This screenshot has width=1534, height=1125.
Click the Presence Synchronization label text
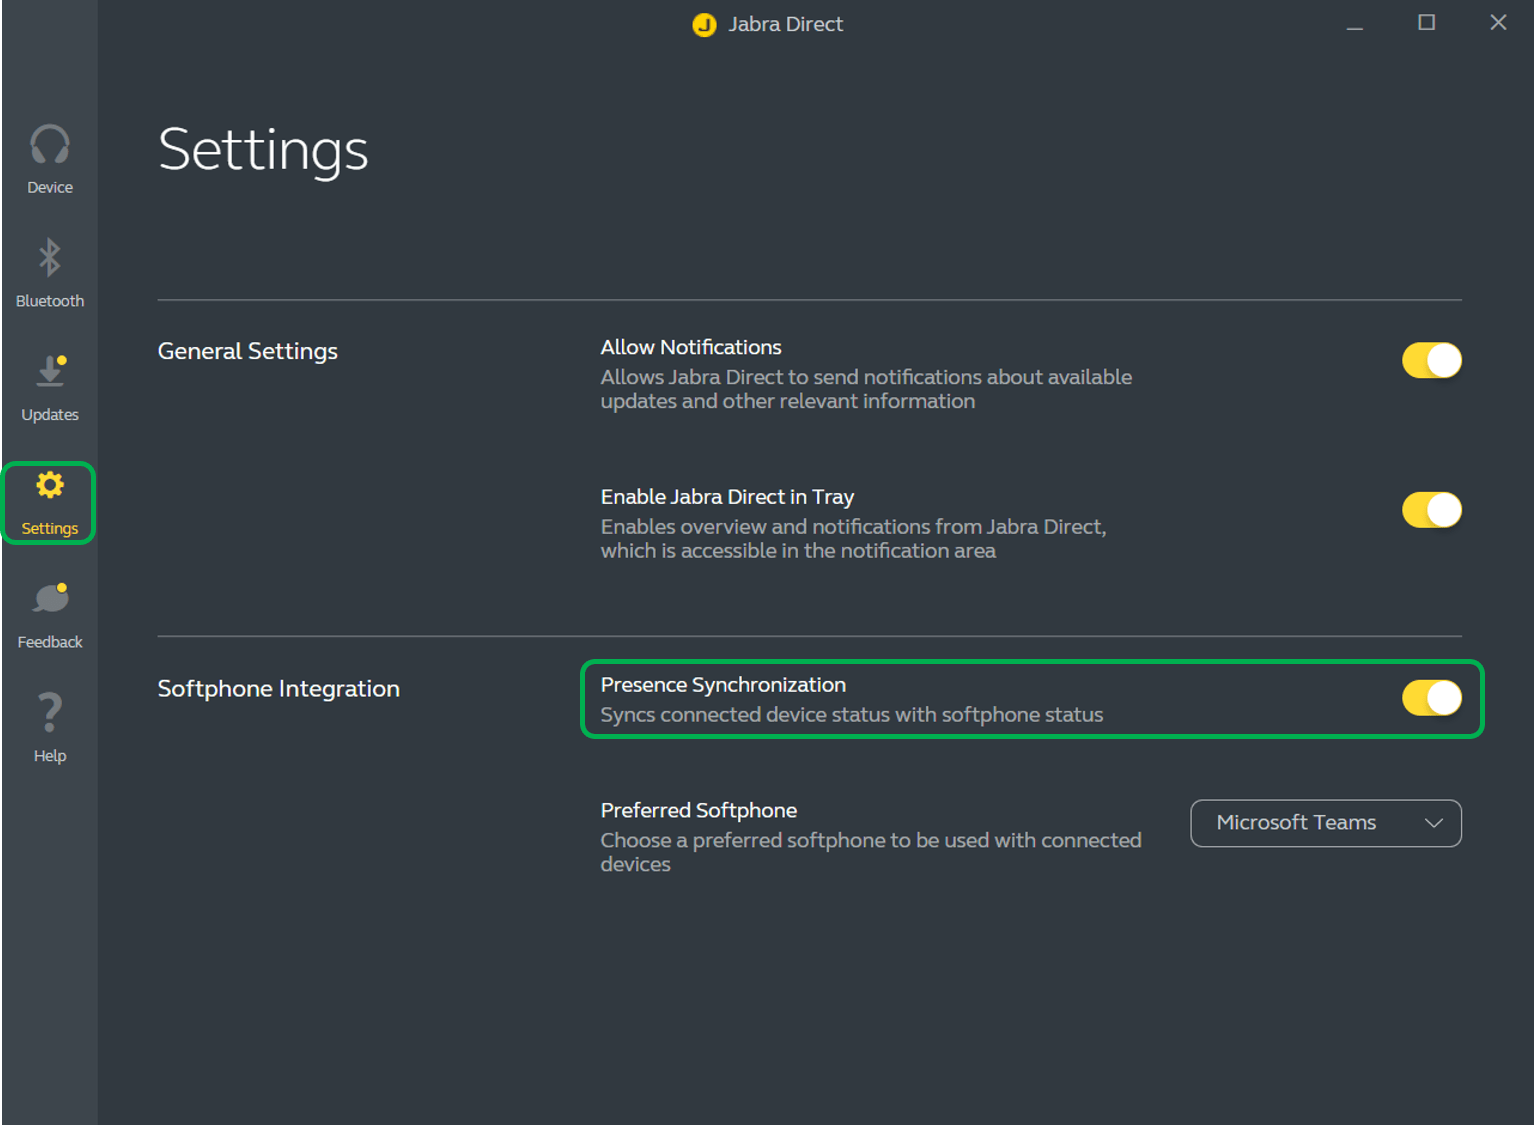pos(722,685)
